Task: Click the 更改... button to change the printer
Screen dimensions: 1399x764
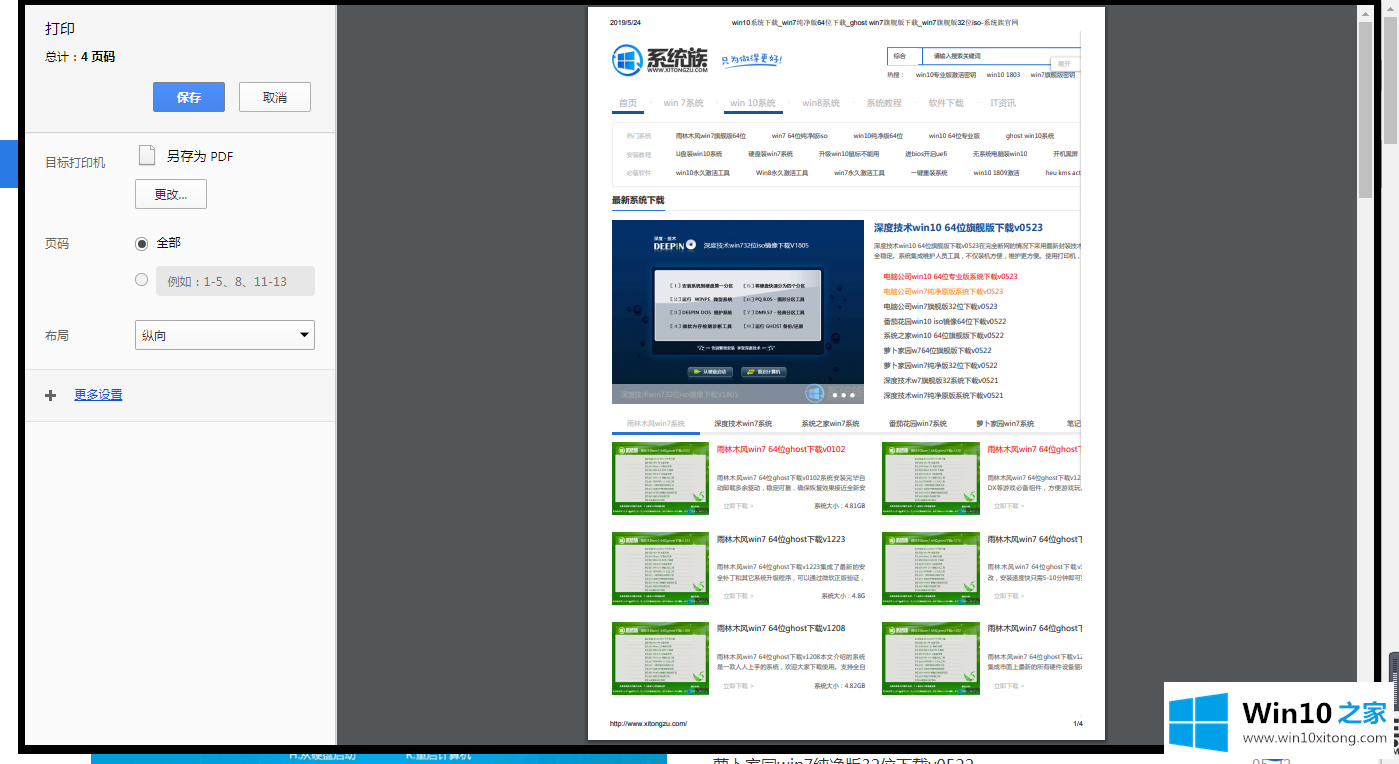Action: point(171,194)
